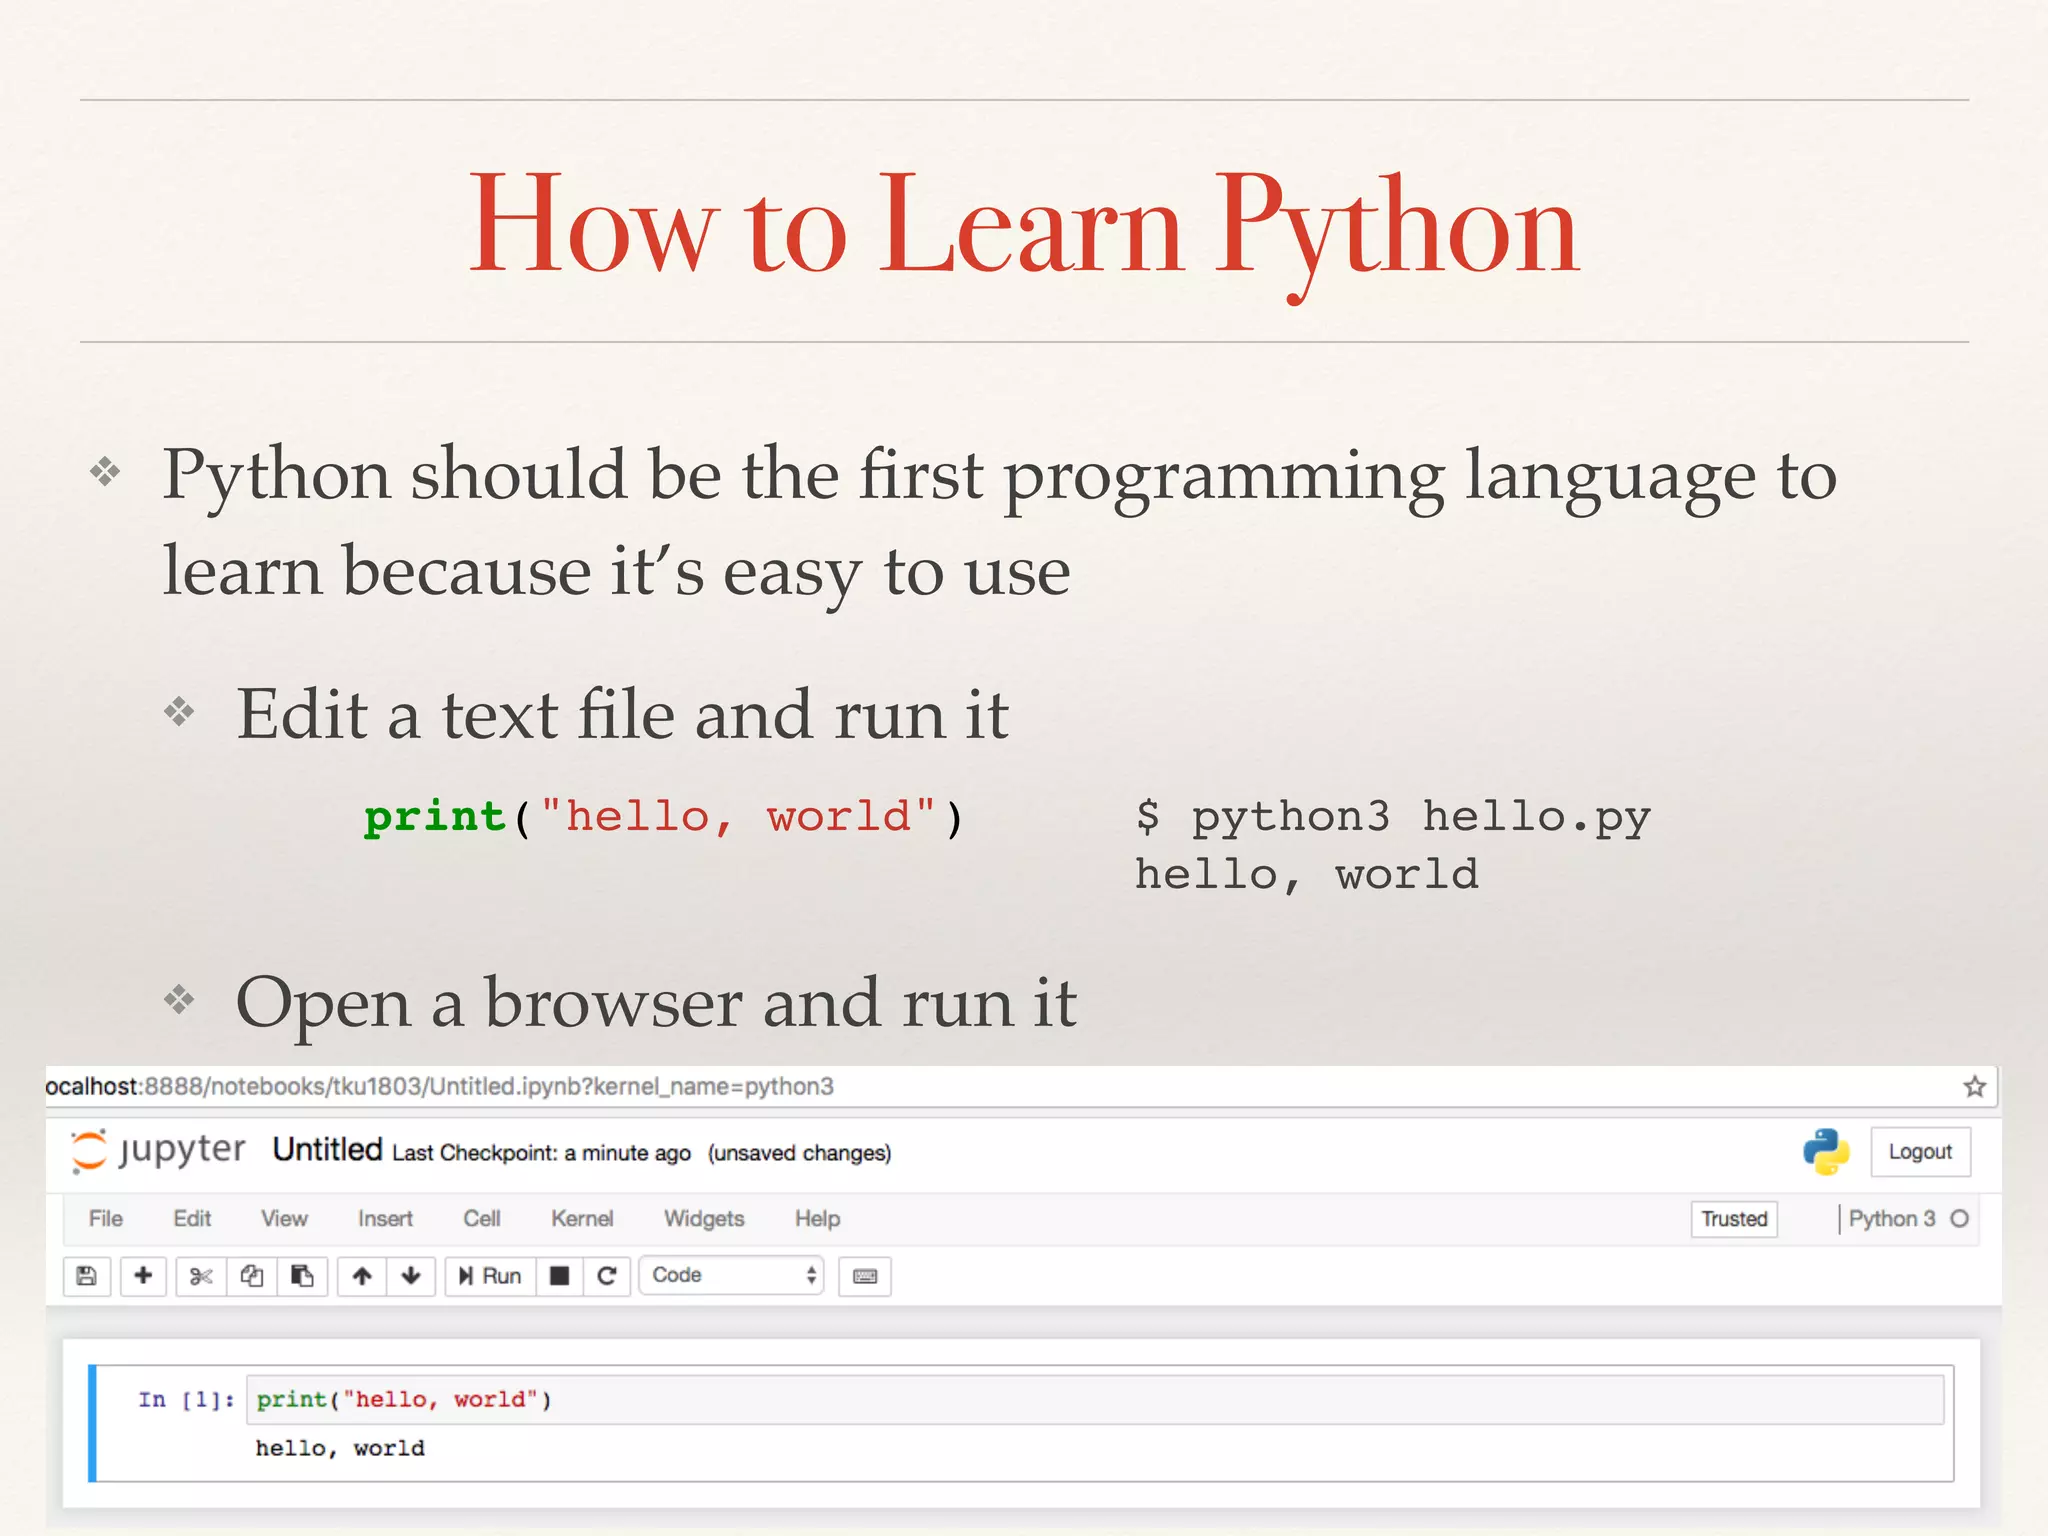This screenshot has width=2048, height=1536.
Task: Click the Last Checkpoint text
Action: [x=541, y=1153]
